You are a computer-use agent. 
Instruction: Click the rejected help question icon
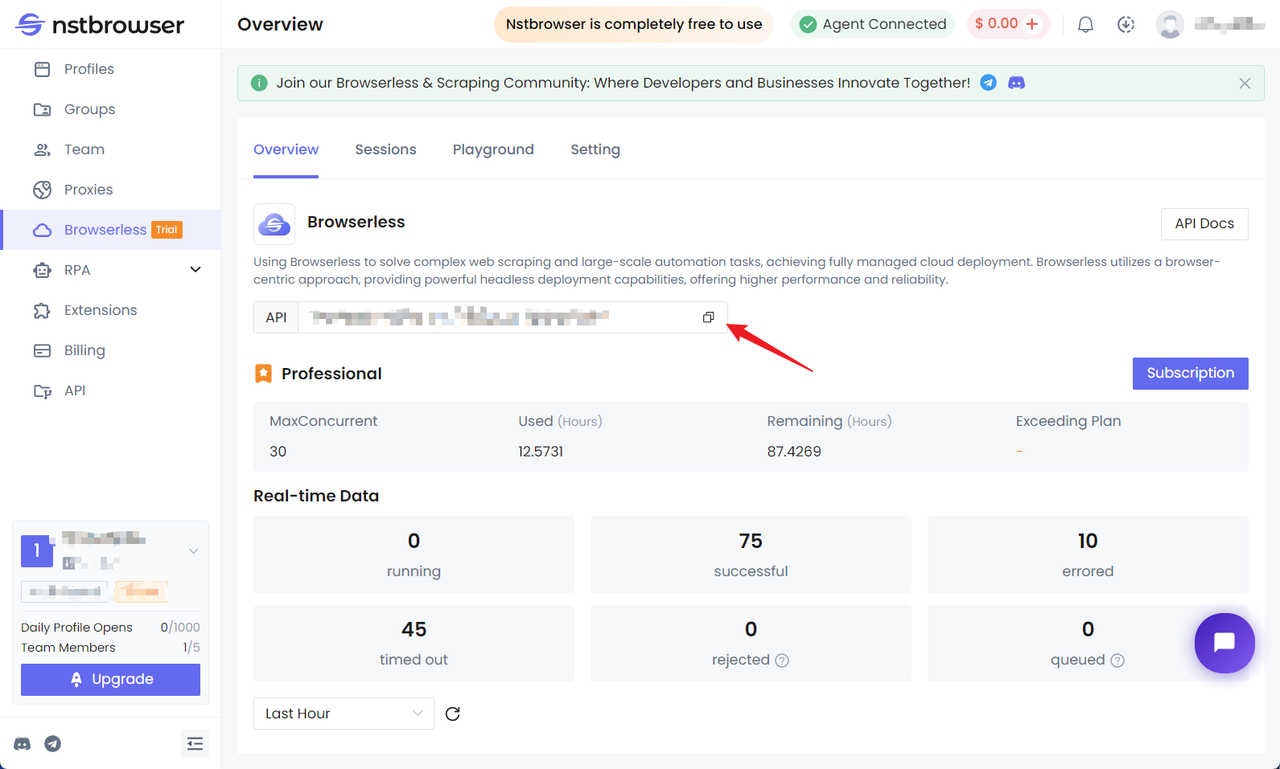pos(782,660)
